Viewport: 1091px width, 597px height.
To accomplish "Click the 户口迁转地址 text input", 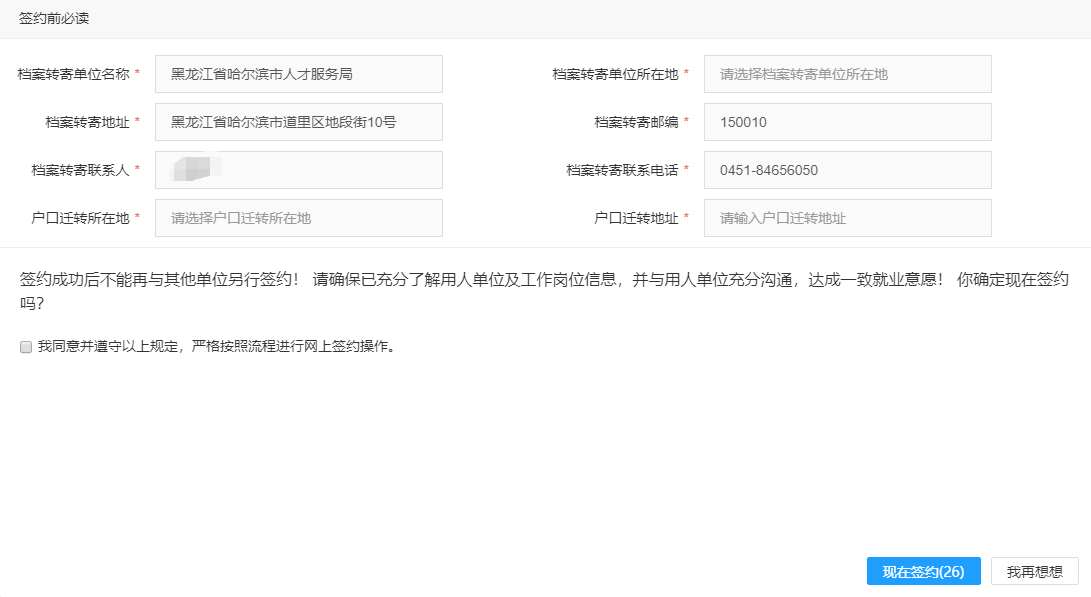I will coord(847,218).
